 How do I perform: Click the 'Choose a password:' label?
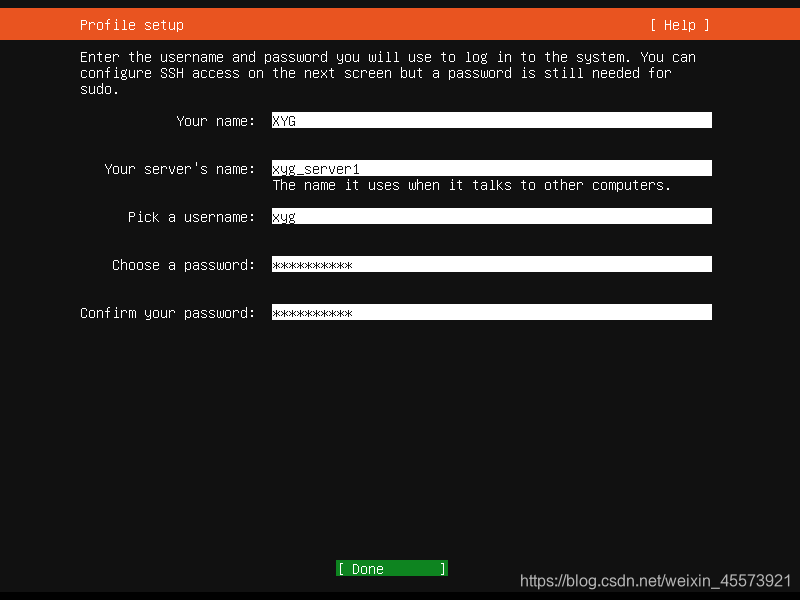pos(183,265)
